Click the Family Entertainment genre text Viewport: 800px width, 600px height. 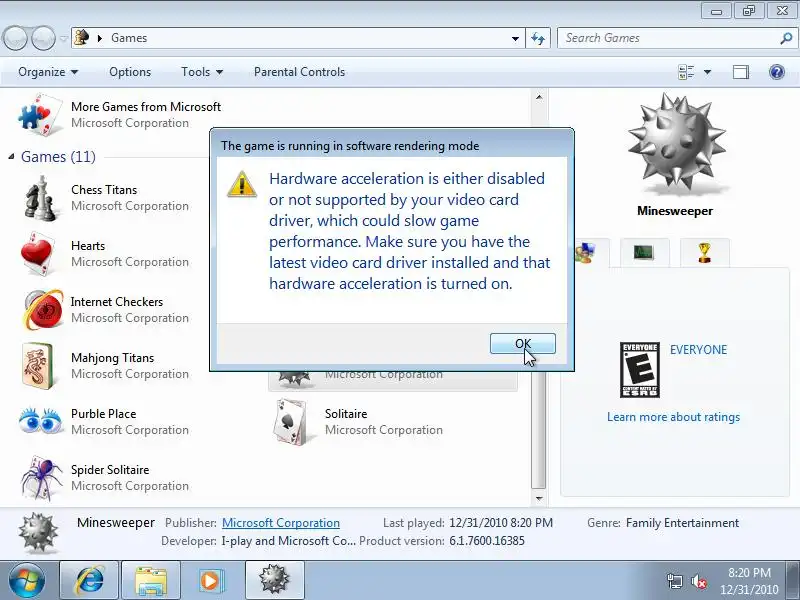pos(682,523)
